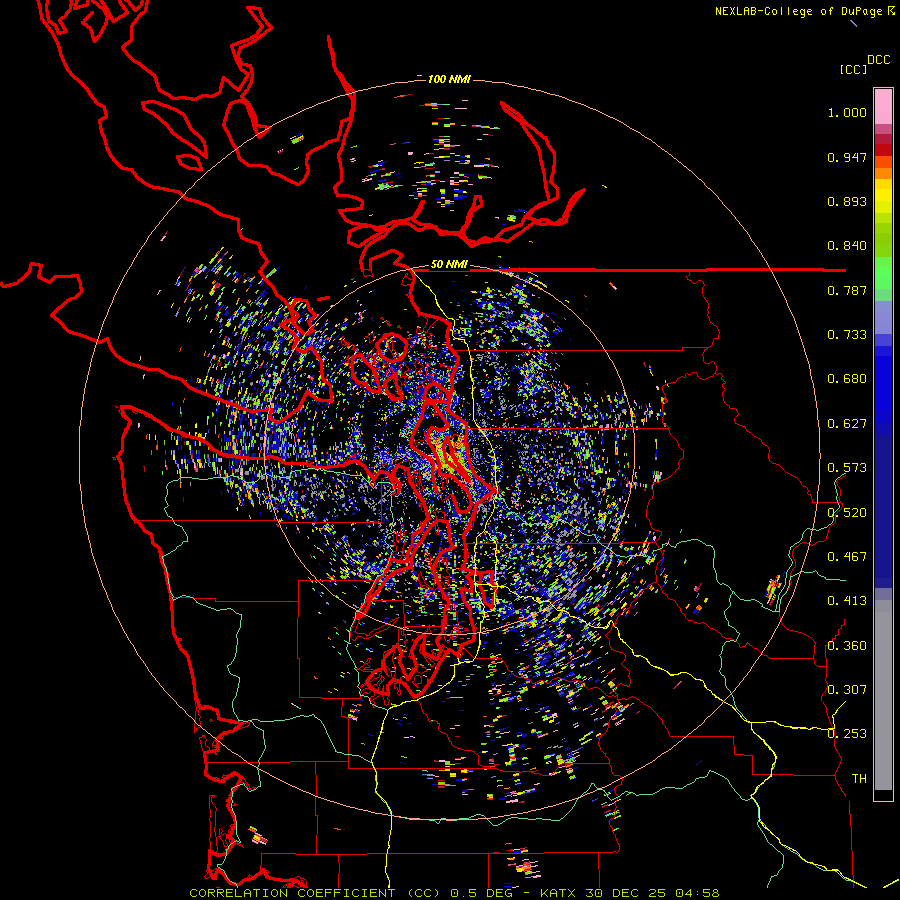Click the 0.573 scale value
Viewport: 900px width, 900px height.
click(847, 468)
